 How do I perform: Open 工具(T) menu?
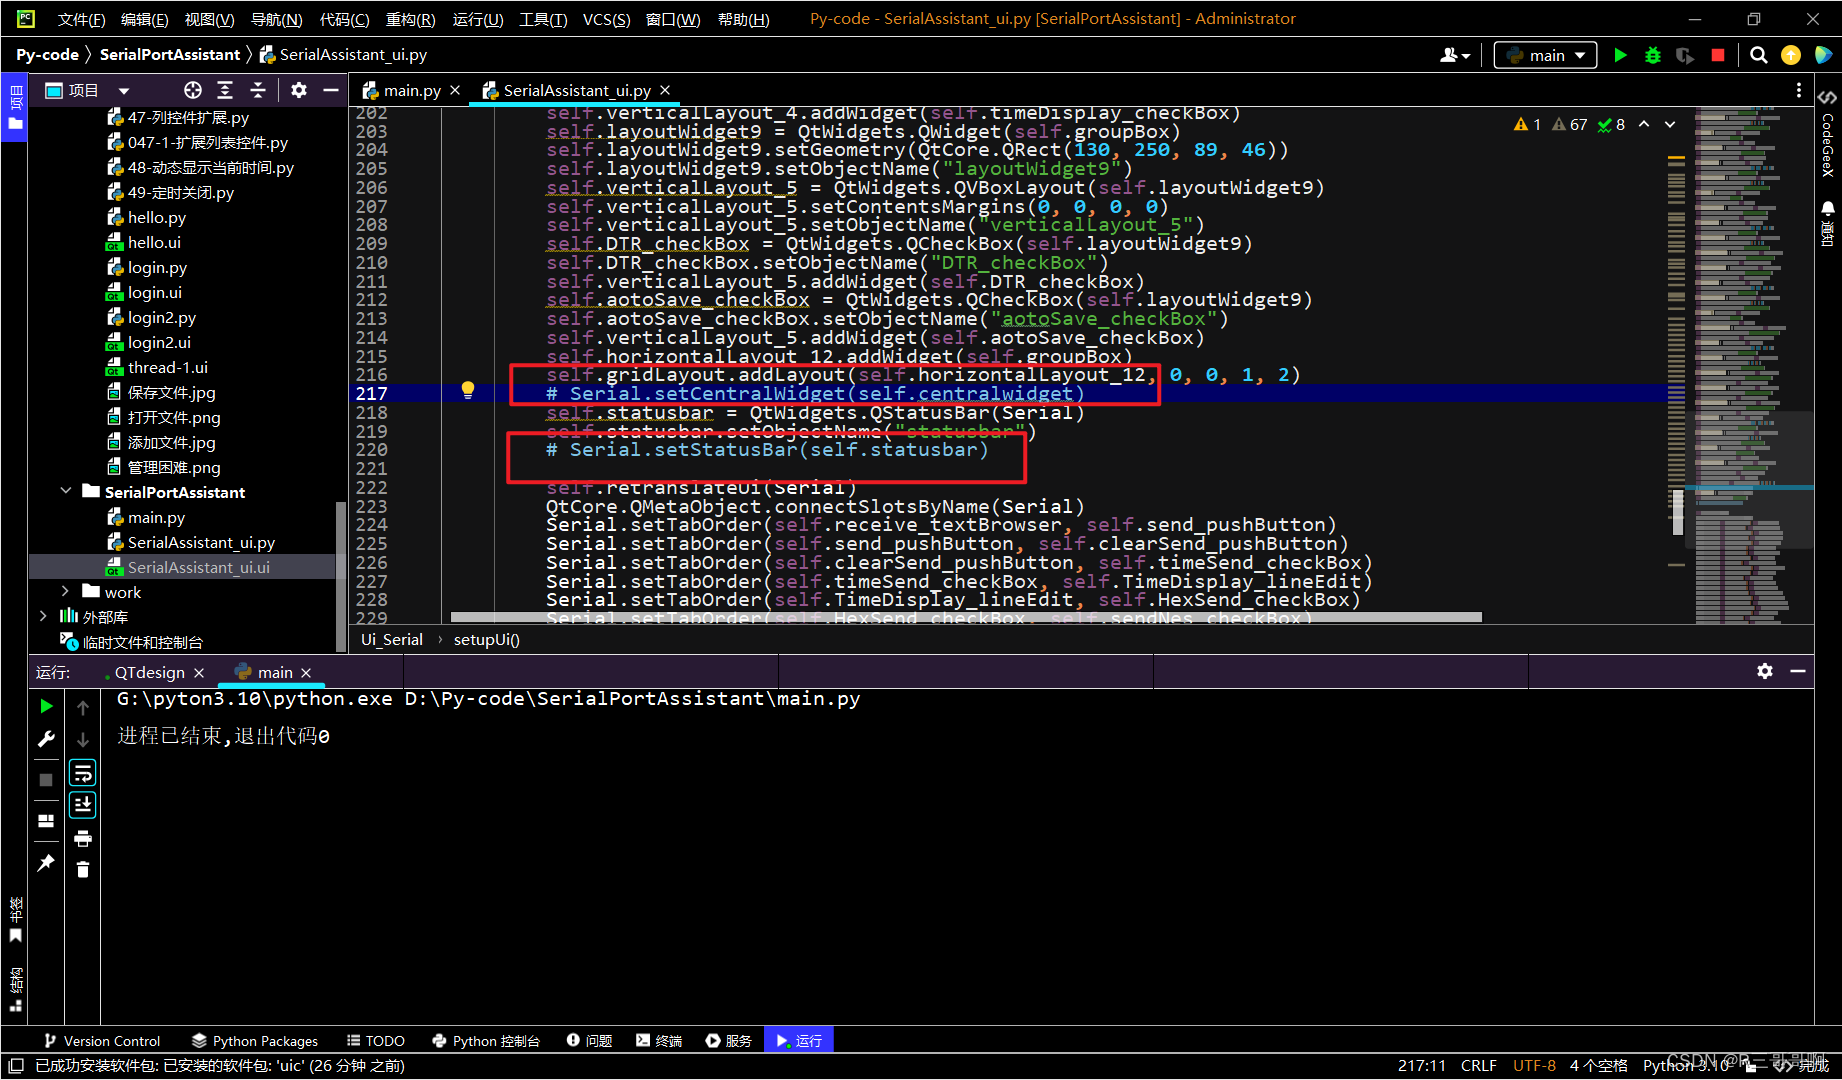pos(543,19)
